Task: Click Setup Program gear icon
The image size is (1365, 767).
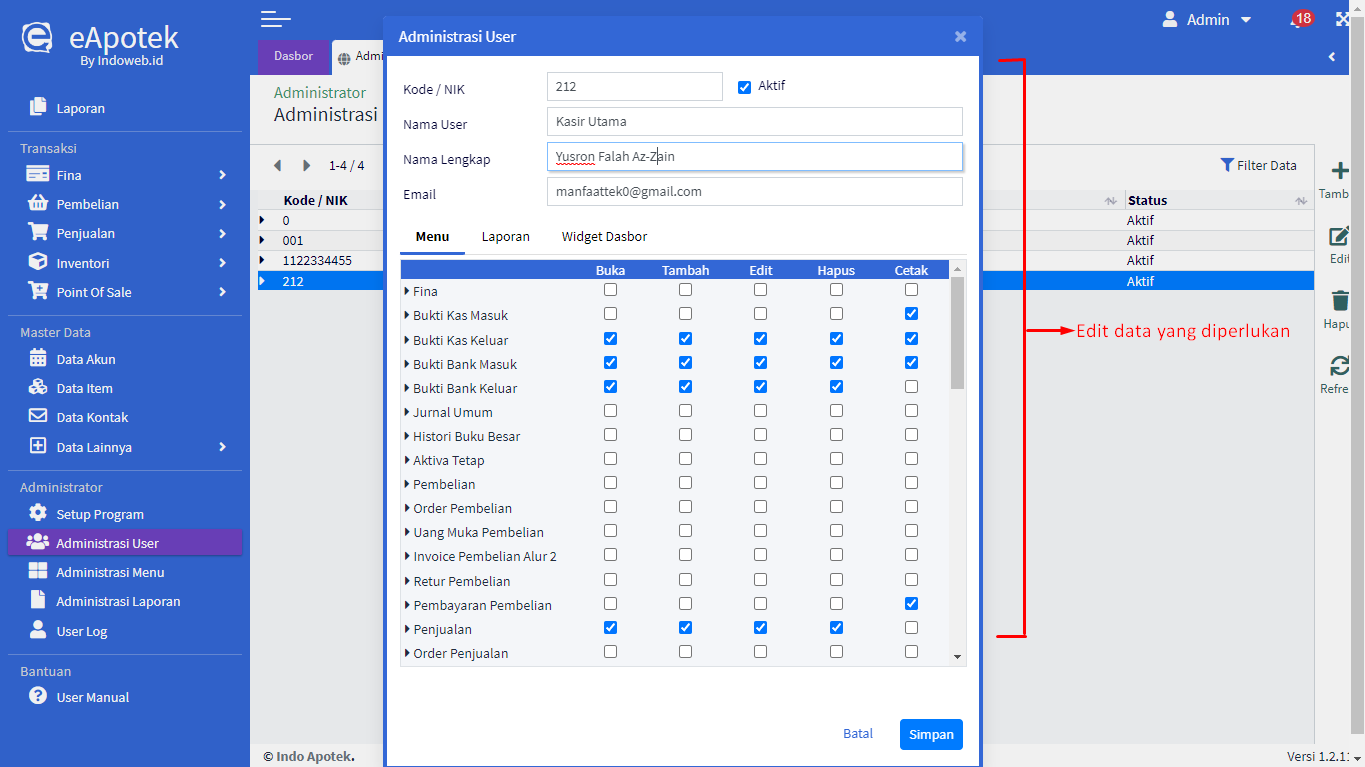Action: click(x=38, y=514)
